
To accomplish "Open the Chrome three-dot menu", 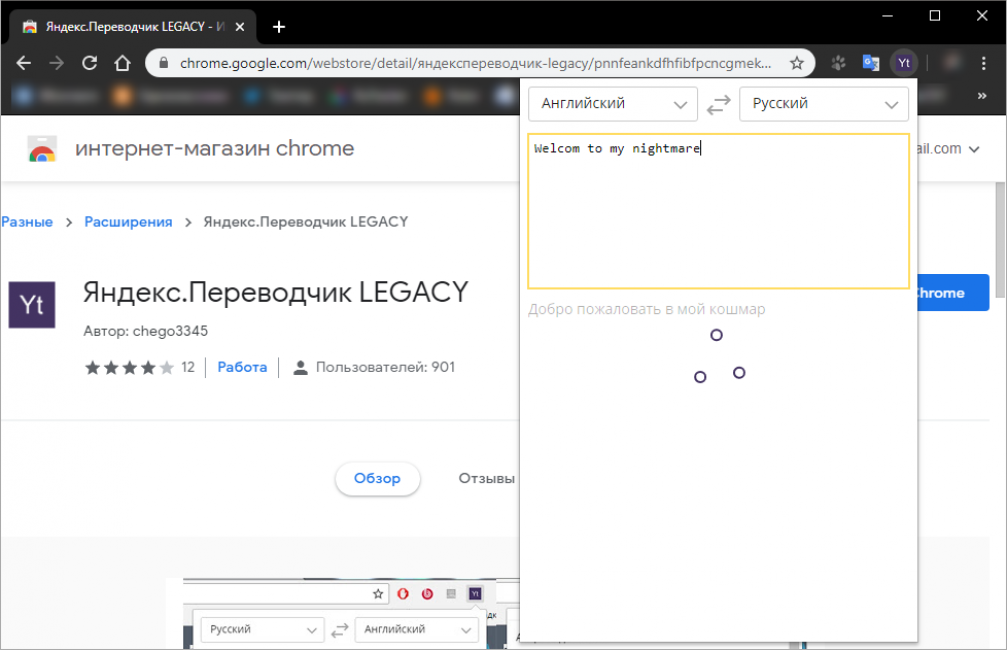I will pyautogui.click(x=984, y=62).
